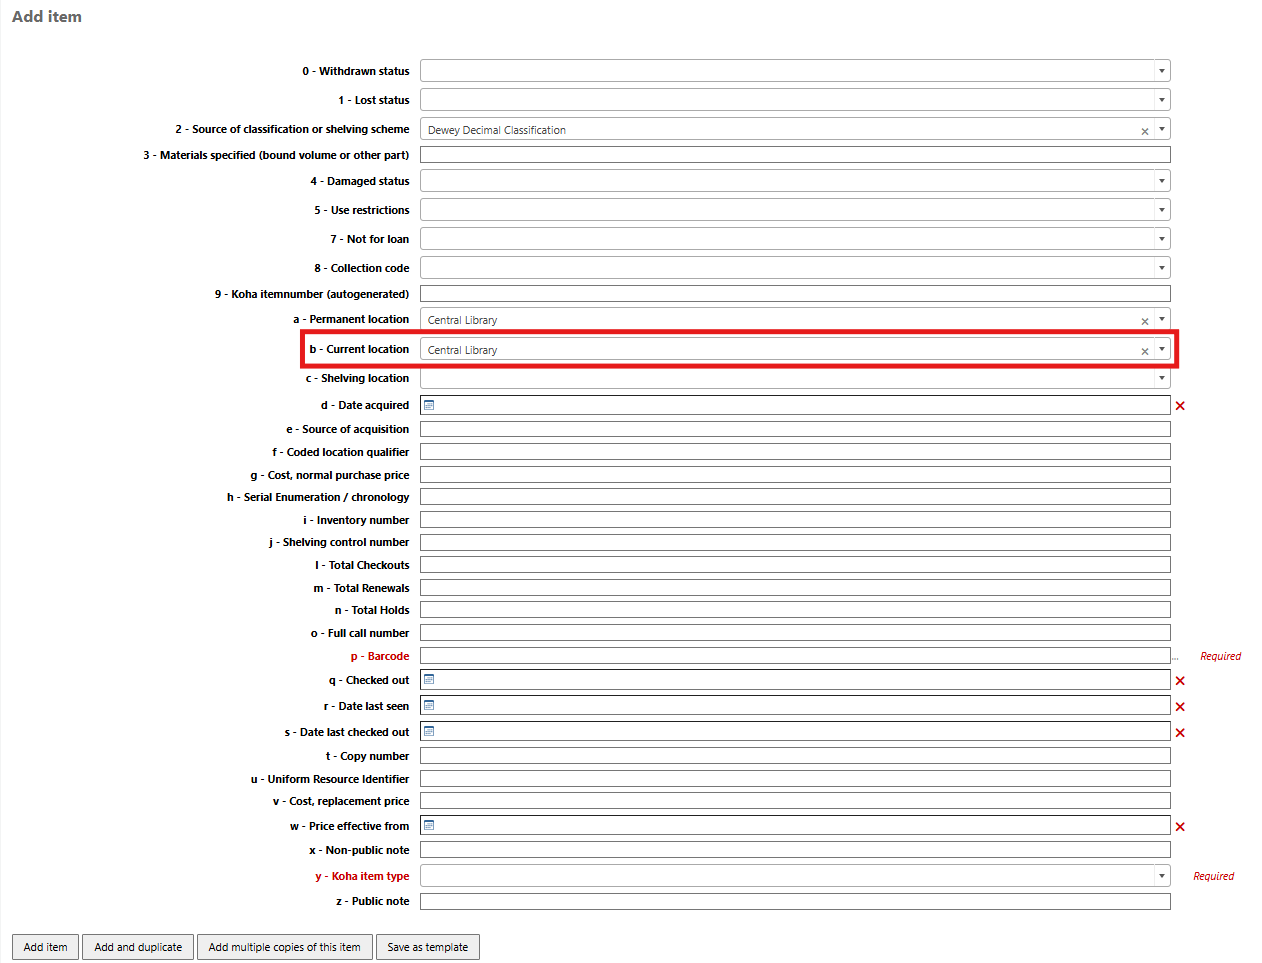Clear Date last checked out red X

point(1180,733)
